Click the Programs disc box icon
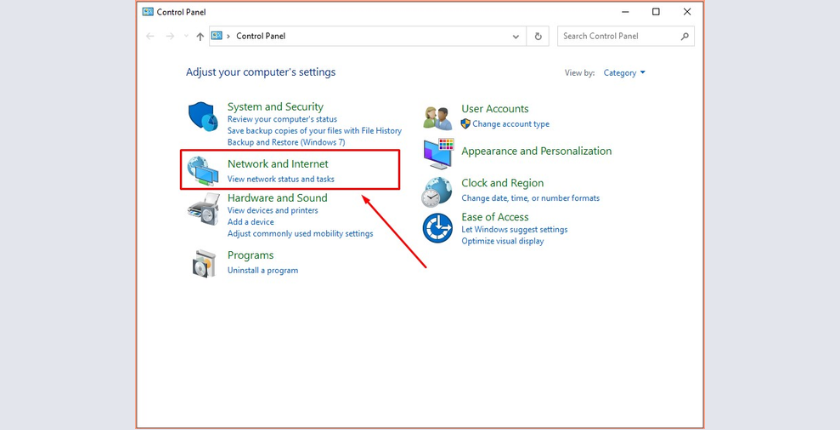840x430 pixels. pos(204,263)
